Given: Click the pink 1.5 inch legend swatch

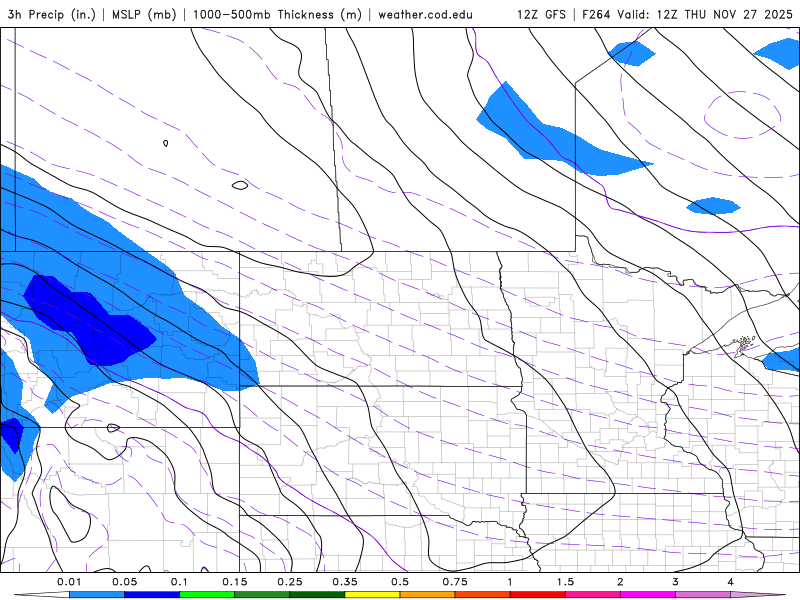Looking at the screenshot, I should click(x=593, y=595).
